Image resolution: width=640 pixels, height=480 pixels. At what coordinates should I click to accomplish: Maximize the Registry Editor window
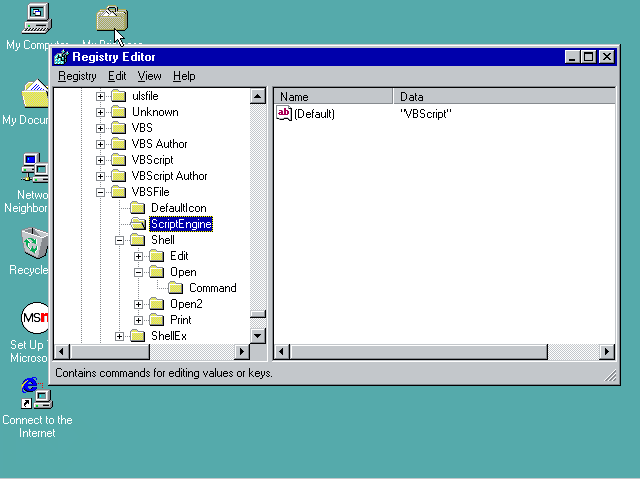589,57
